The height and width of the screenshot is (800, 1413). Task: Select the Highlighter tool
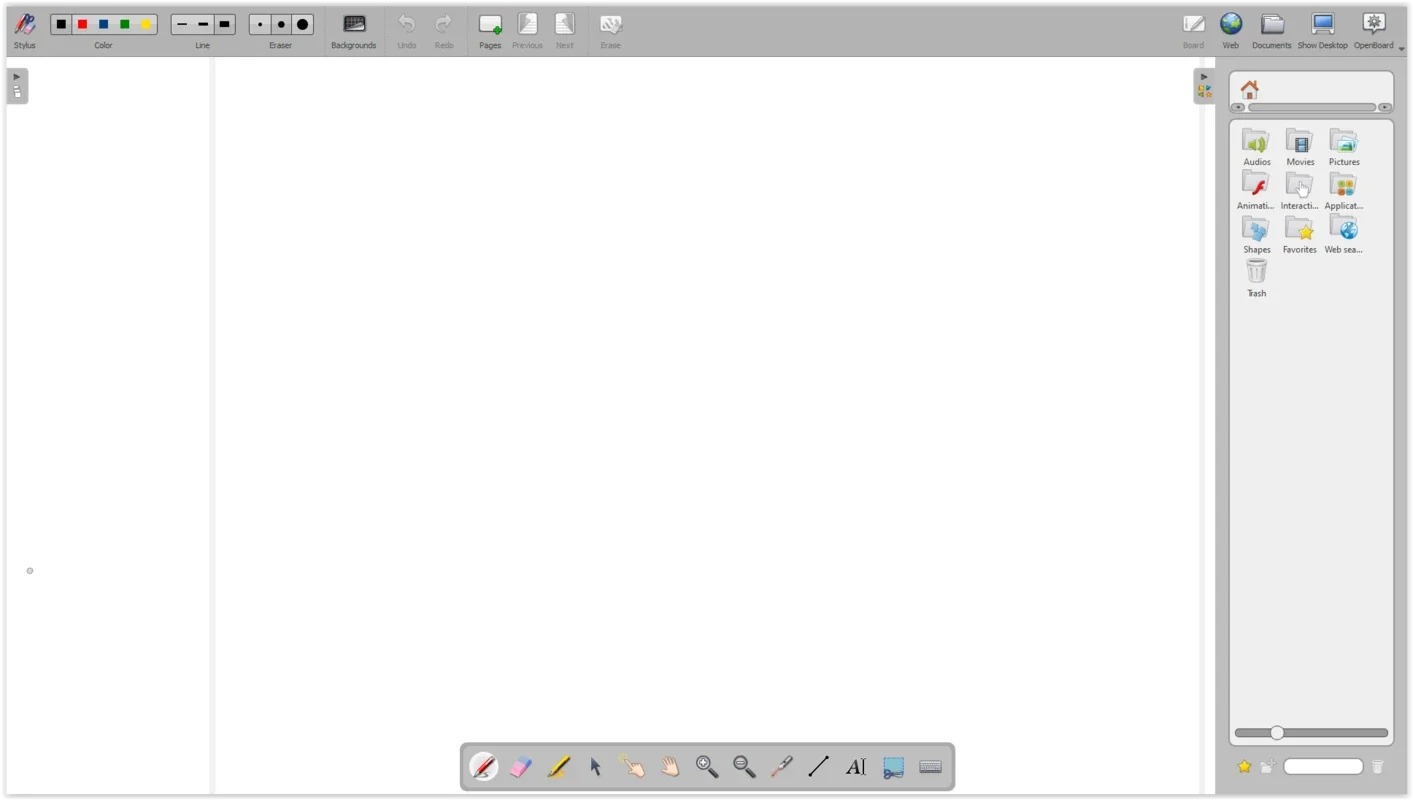pyautogui.click(x=558, y=766)
